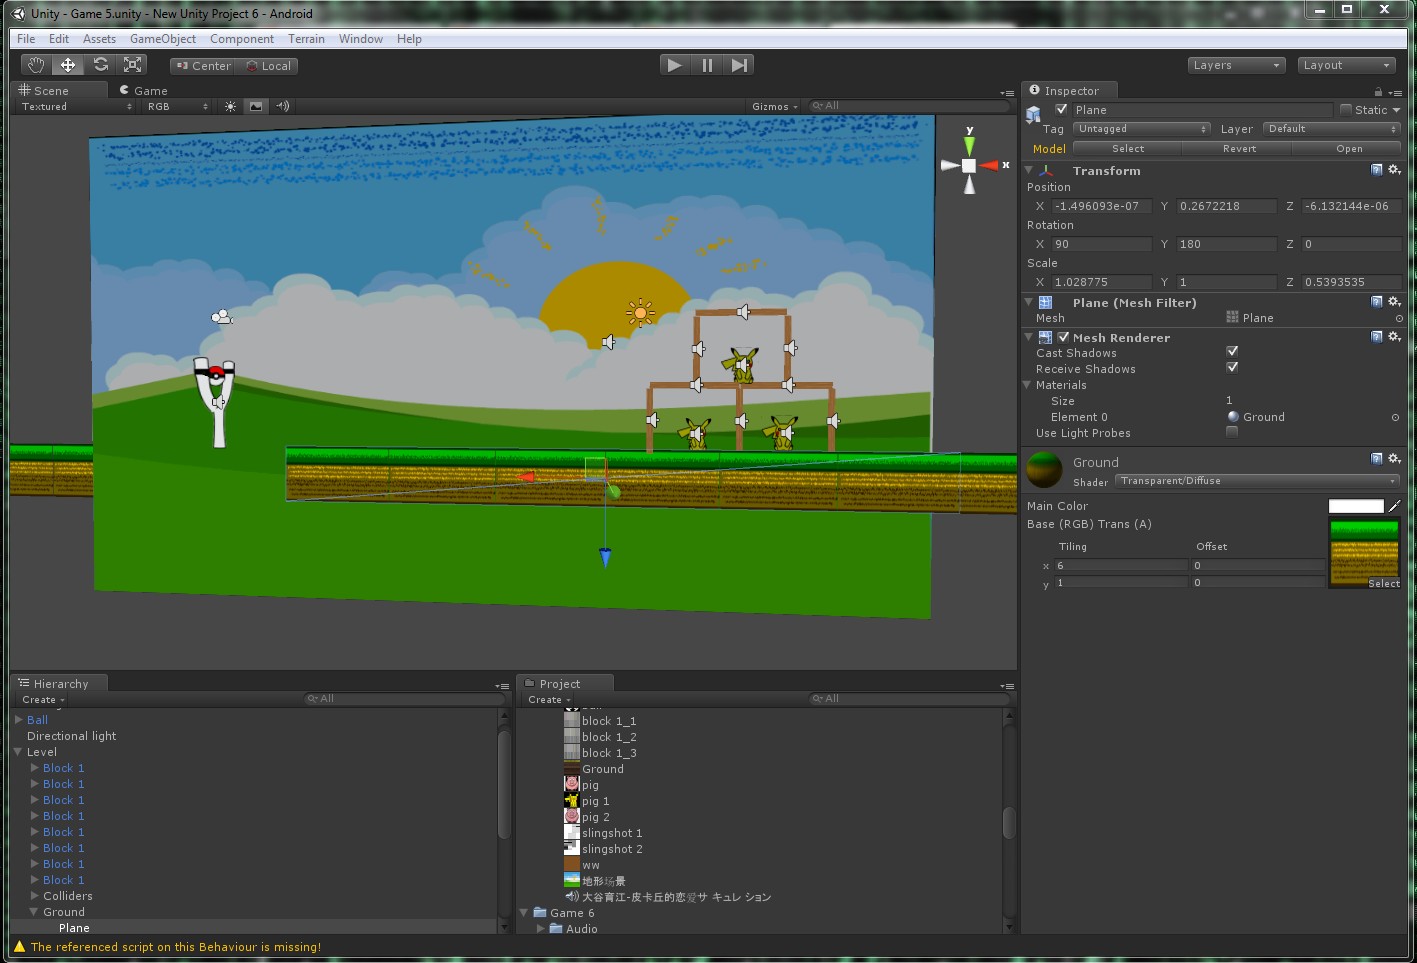Open the Textured draw mode dropdown
Viewport: 1417px width, 963px height.
(75, 106)
